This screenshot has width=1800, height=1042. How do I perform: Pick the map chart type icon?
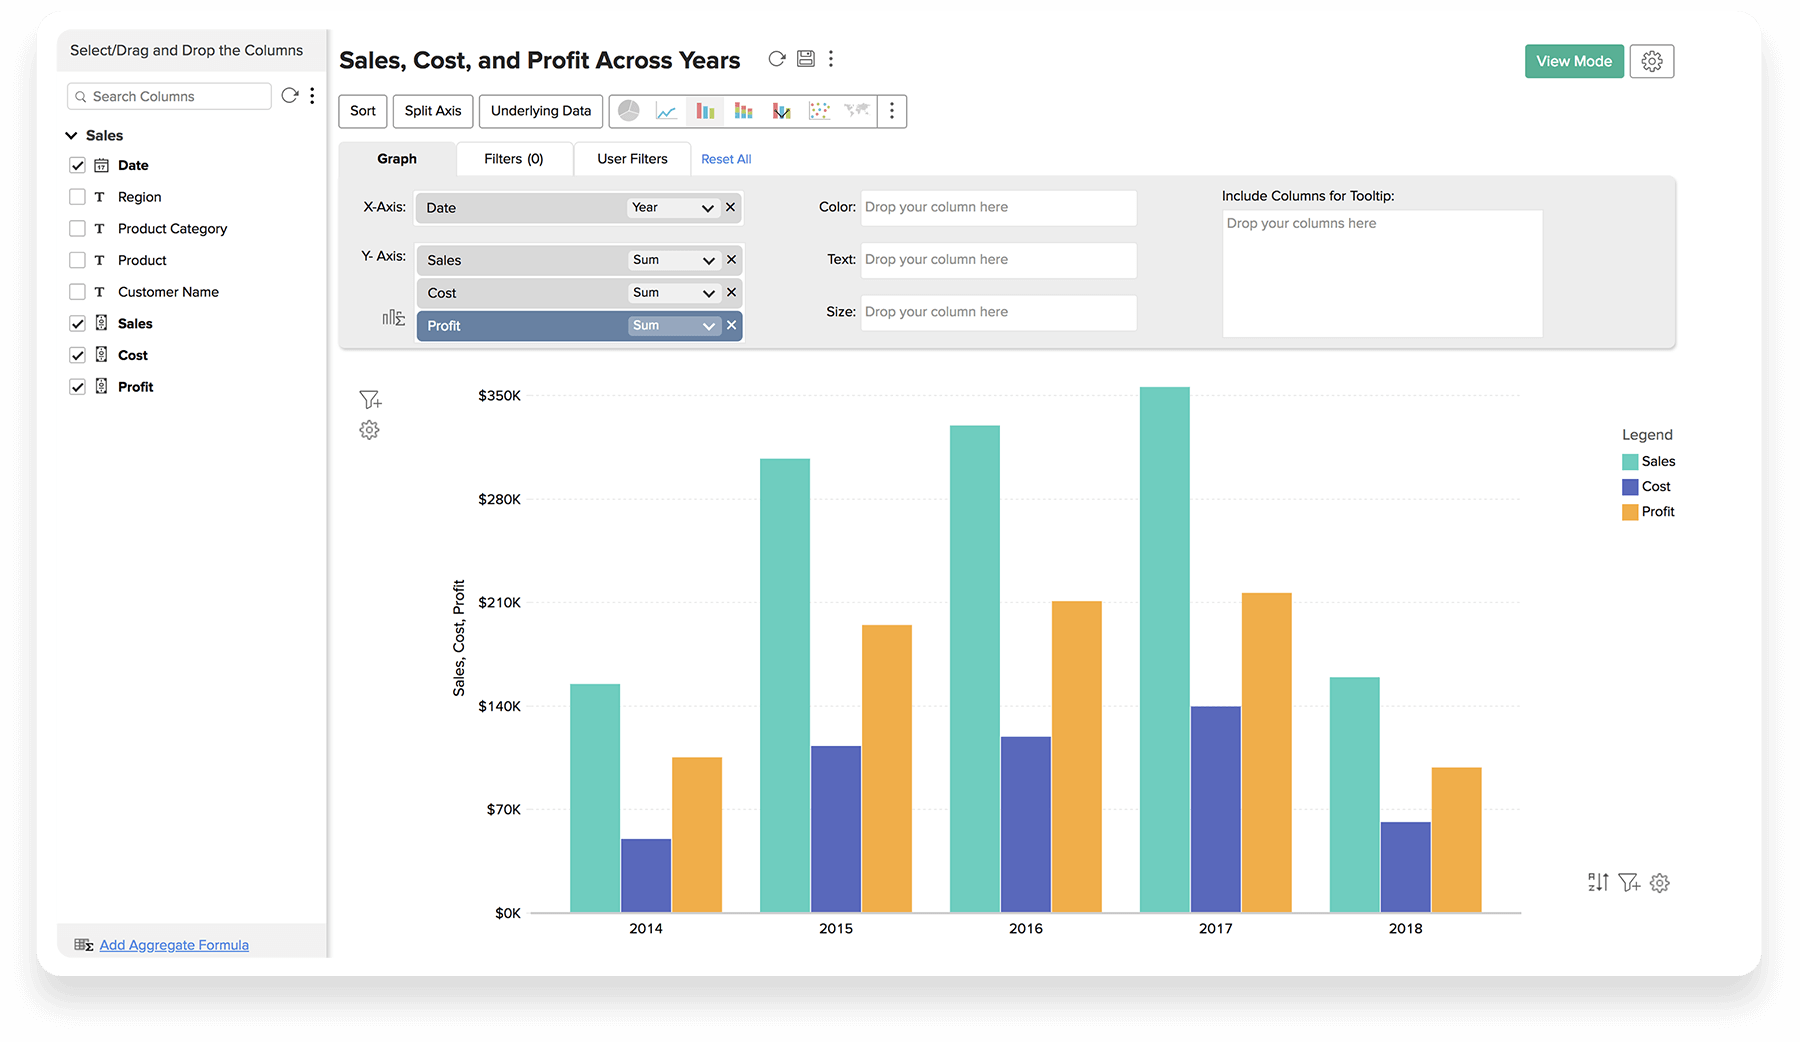[856, 111]
